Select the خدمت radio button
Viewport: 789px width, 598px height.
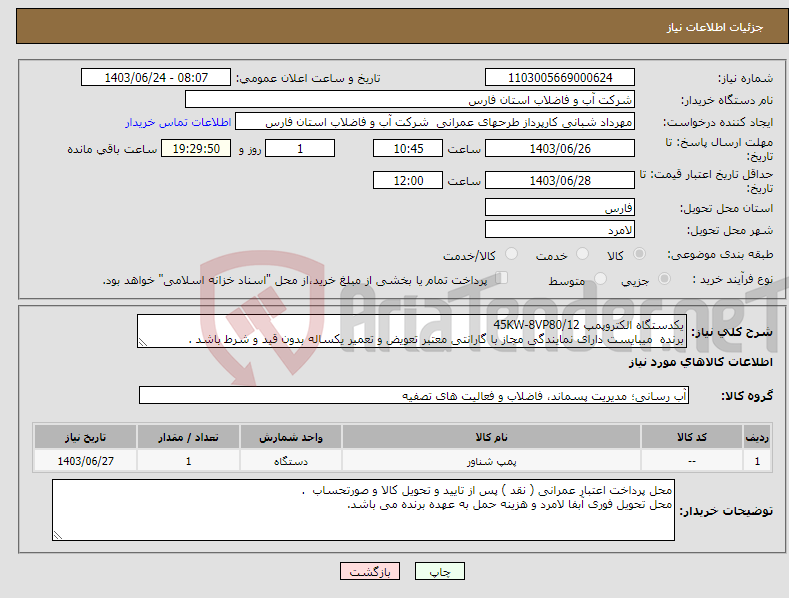583,254
